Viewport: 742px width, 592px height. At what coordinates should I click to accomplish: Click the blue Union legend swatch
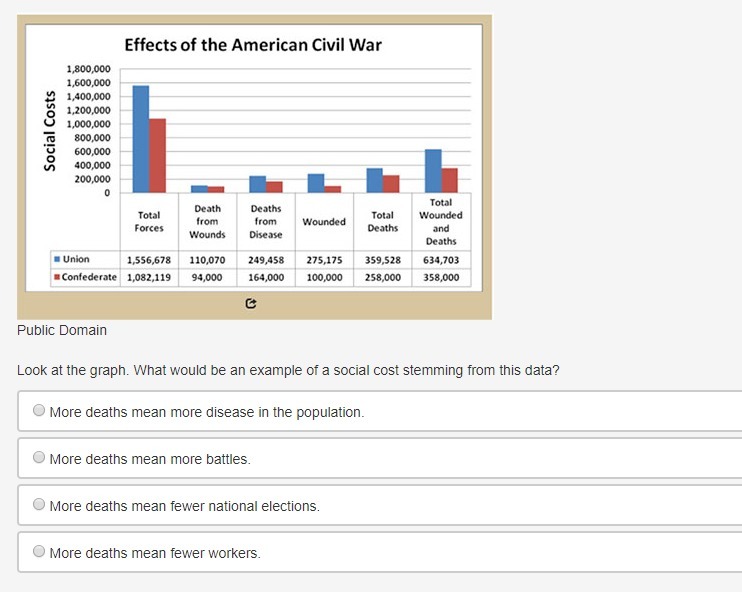(58, 259)
